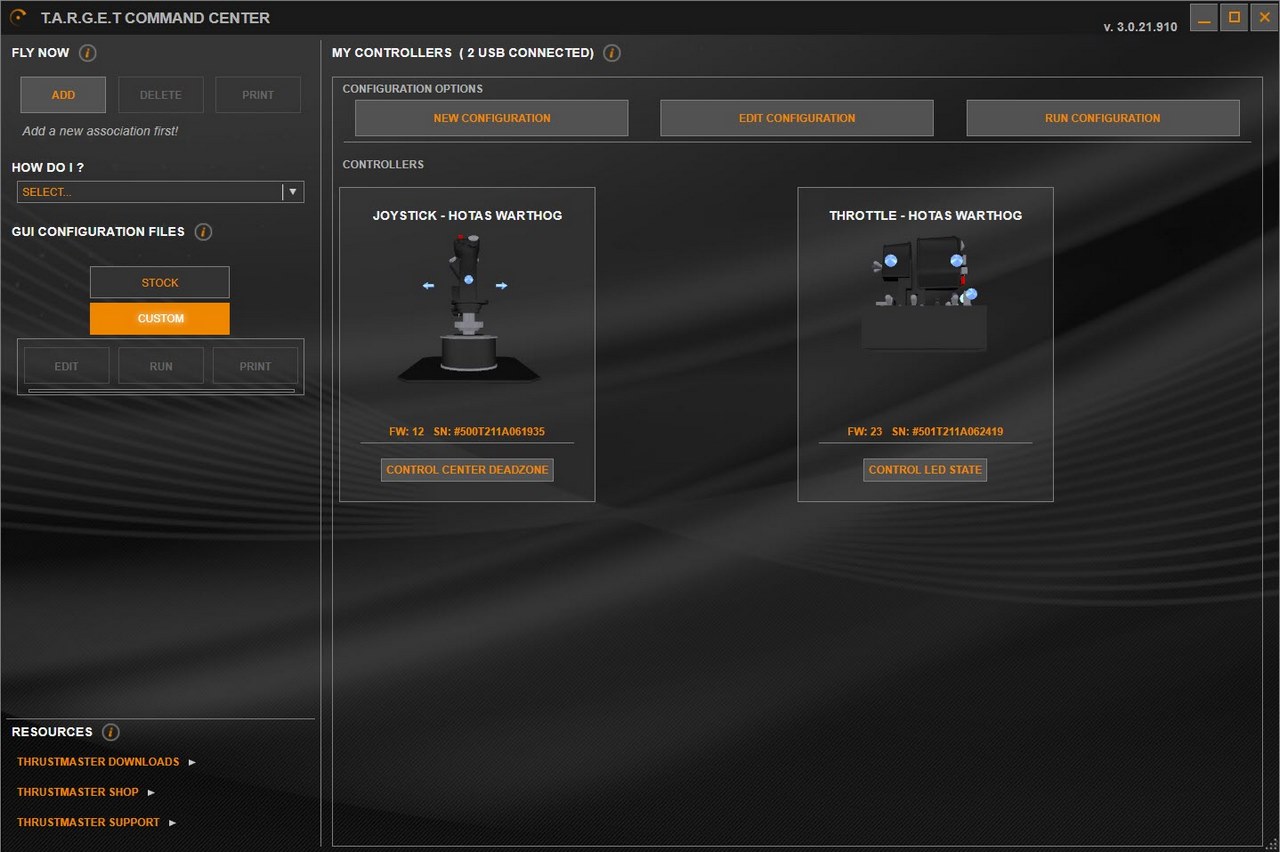Screen dimensions: 1280x852
Task: Click the joystick left arrow indicator
Action: point(428,286)
